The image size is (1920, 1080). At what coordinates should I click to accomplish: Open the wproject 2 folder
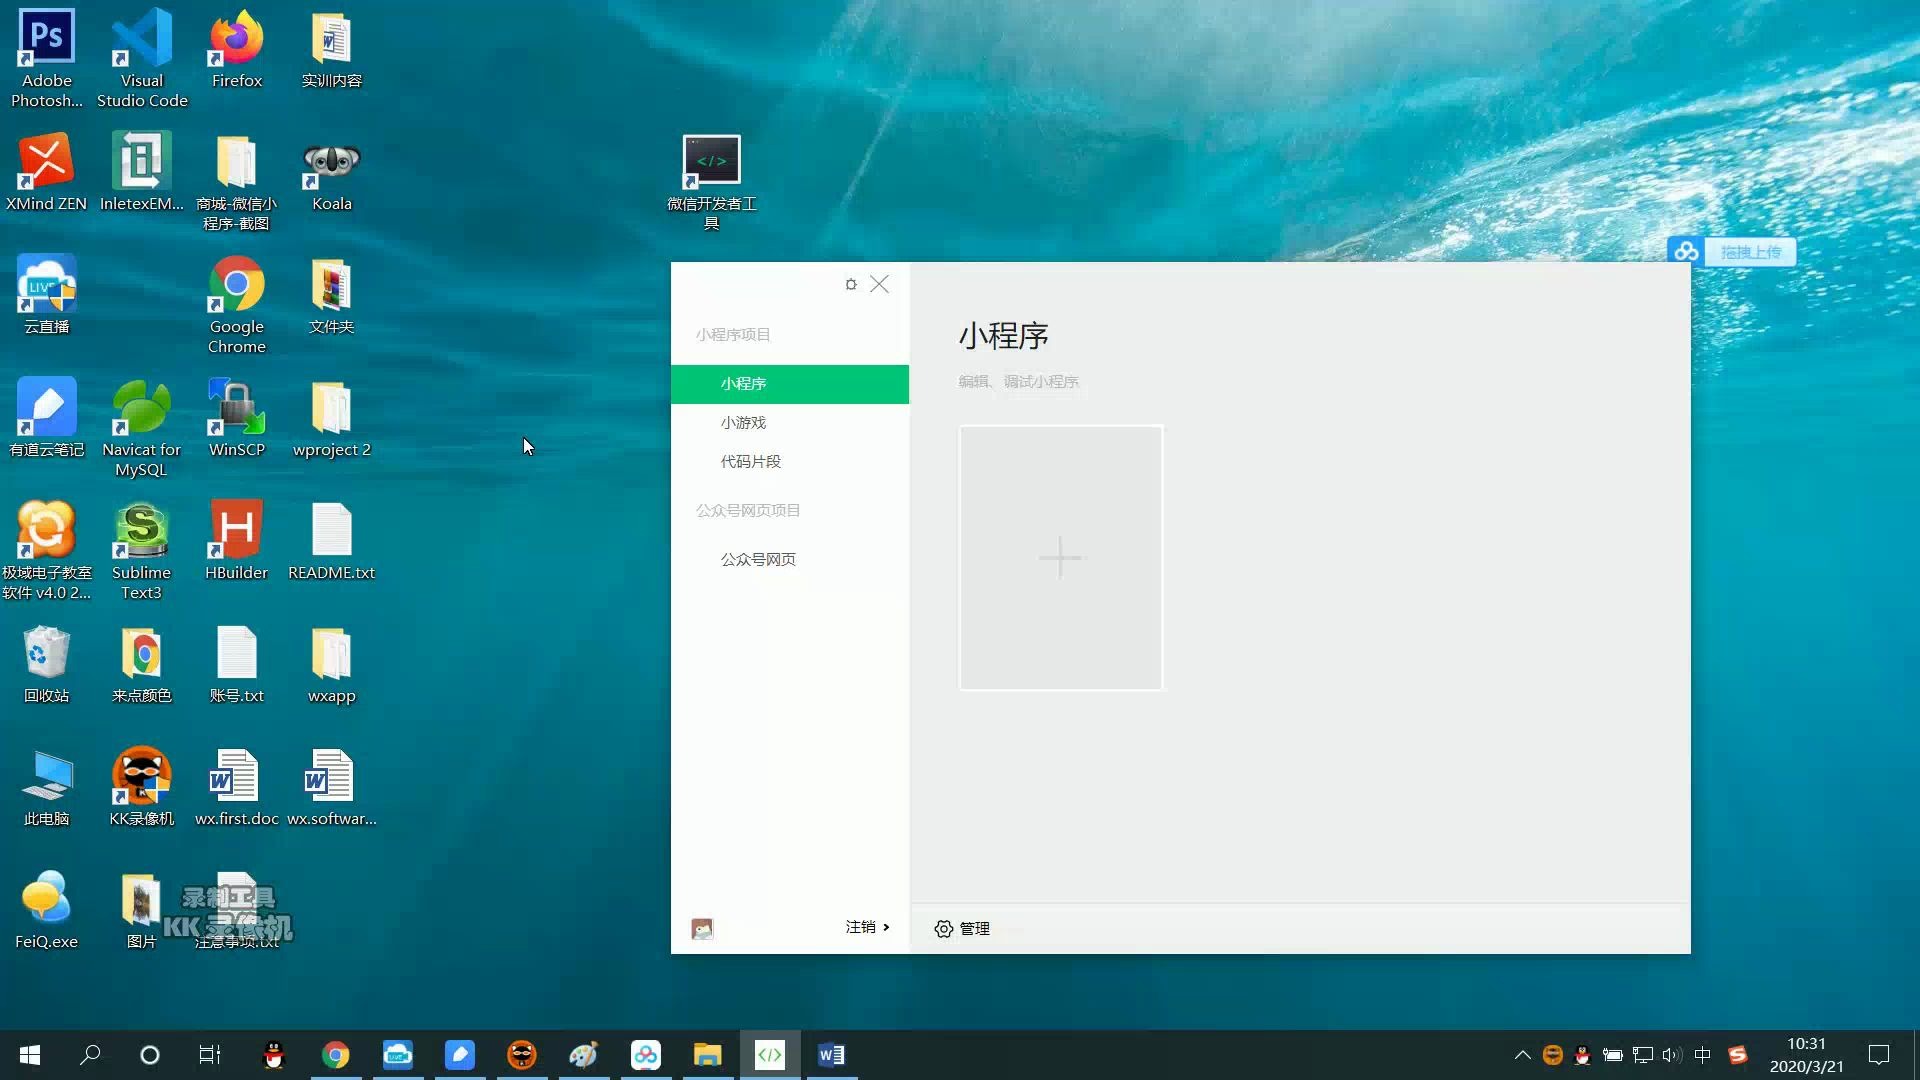pyautogui.click(x=331, y=419)
